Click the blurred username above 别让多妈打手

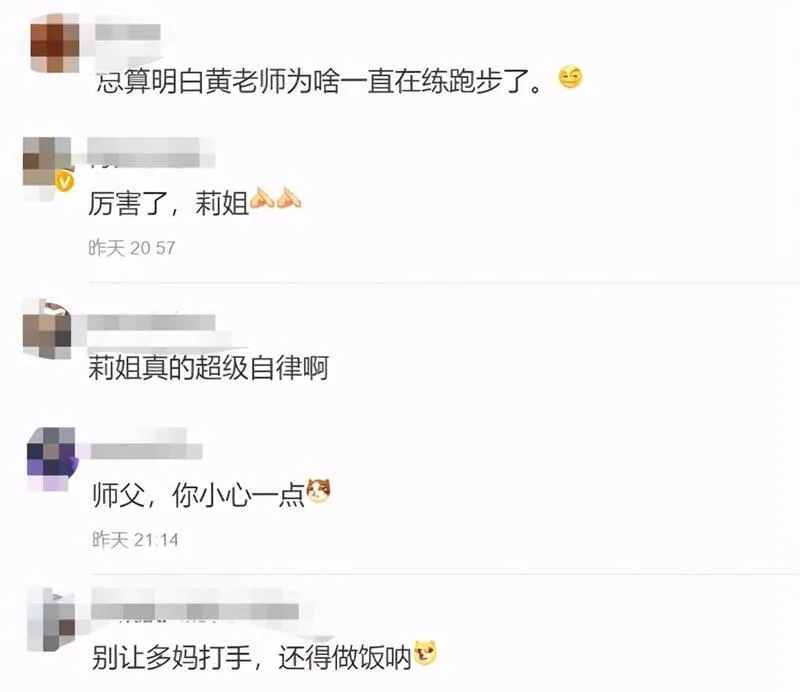[195, 611]
